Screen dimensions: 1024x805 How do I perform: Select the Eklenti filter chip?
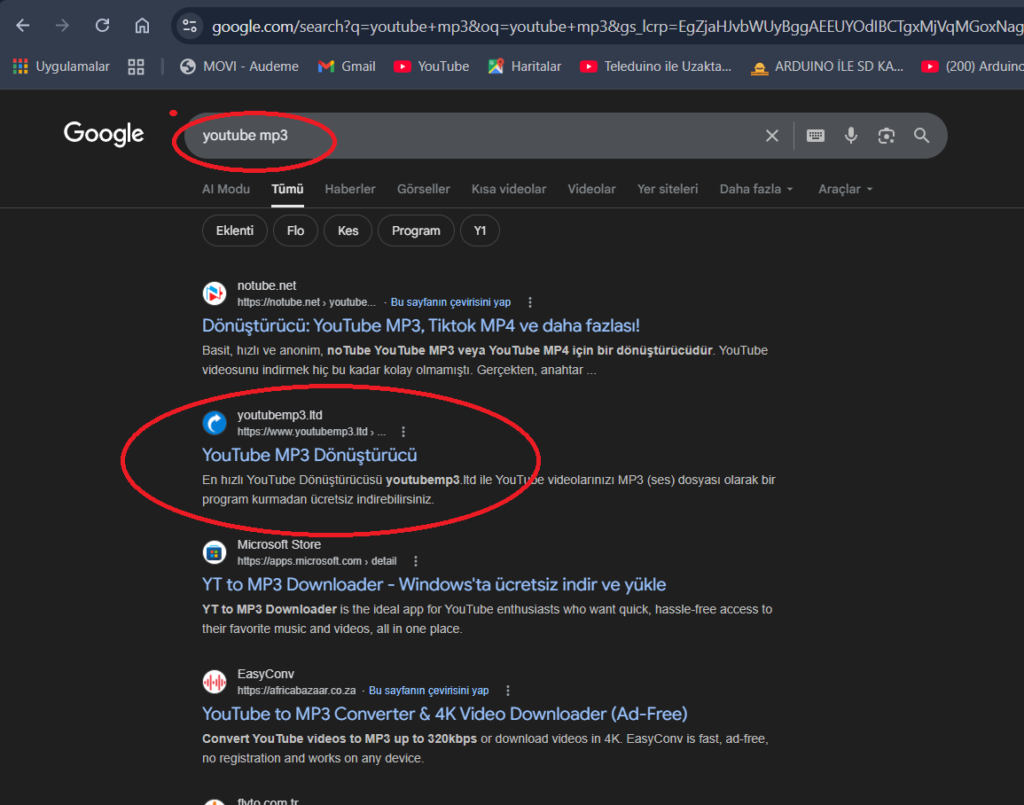235,231
